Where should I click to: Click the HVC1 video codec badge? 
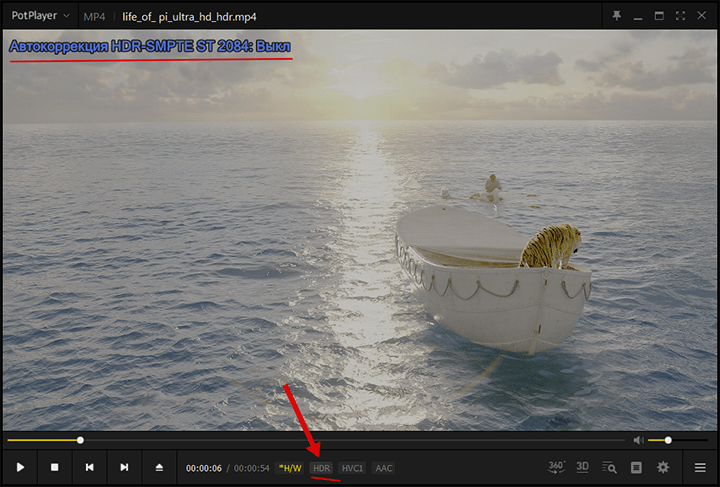click(352, 468)
